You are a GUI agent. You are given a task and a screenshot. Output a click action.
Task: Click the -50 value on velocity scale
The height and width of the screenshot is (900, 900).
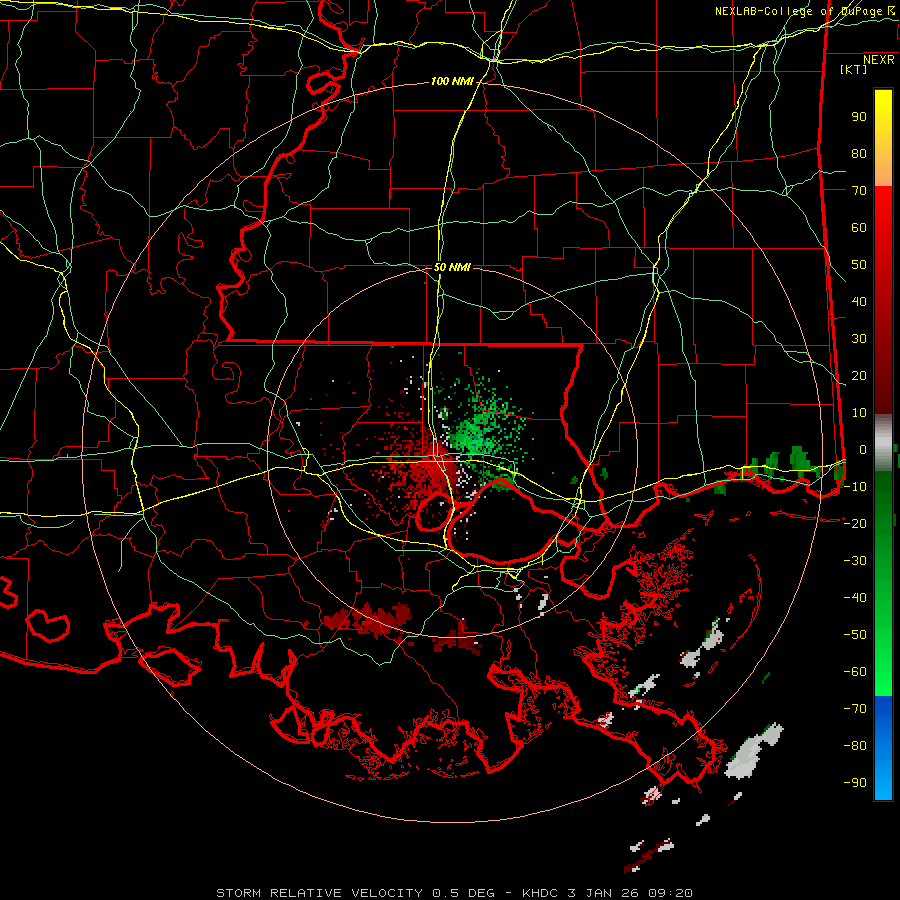coord(855,634)
